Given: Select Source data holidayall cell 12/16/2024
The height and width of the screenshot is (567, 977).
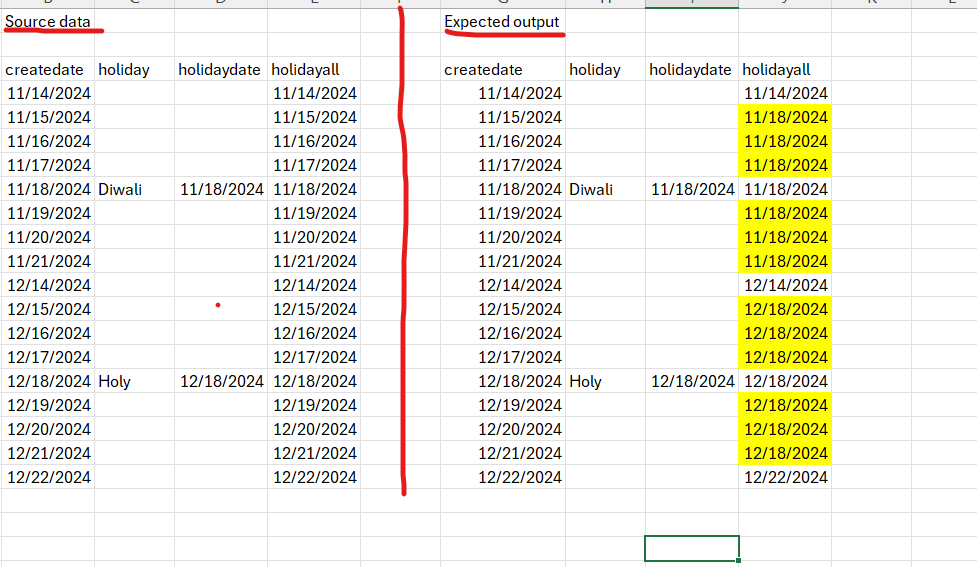Looking at the screenshot, I should [314, 333].
